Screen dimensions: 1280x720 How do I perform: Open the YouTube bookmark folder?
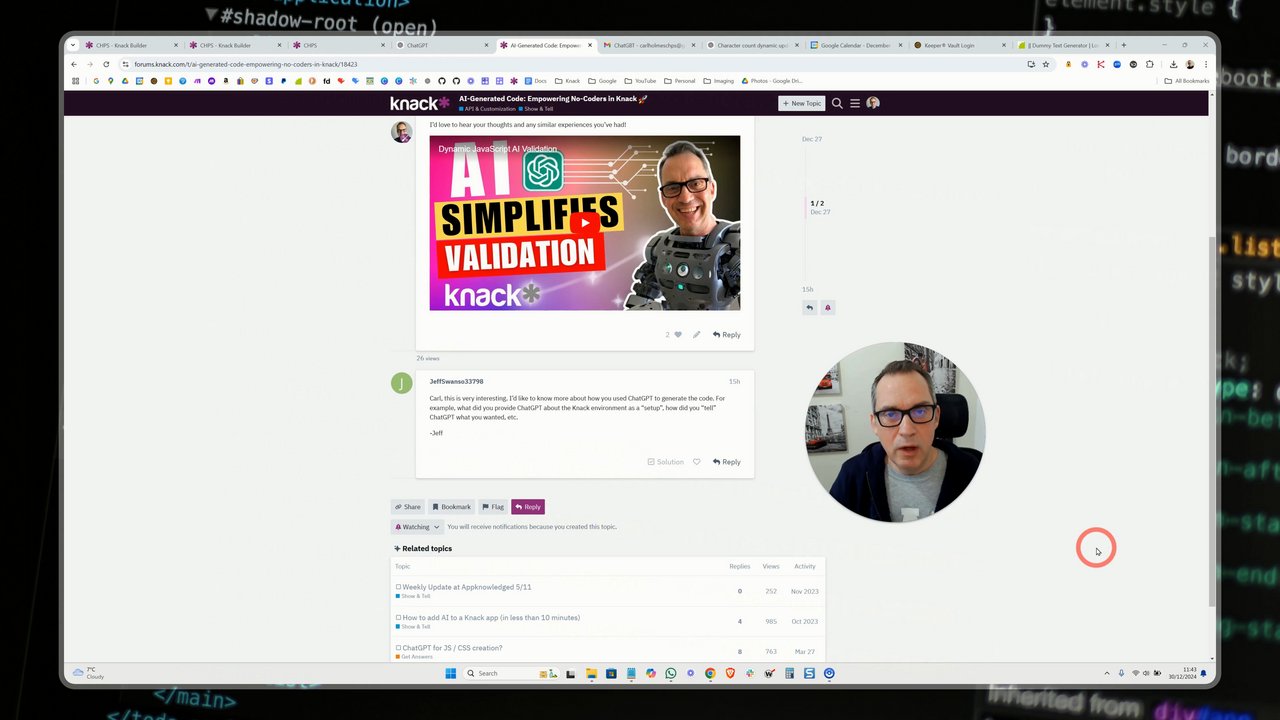(641, 81)
